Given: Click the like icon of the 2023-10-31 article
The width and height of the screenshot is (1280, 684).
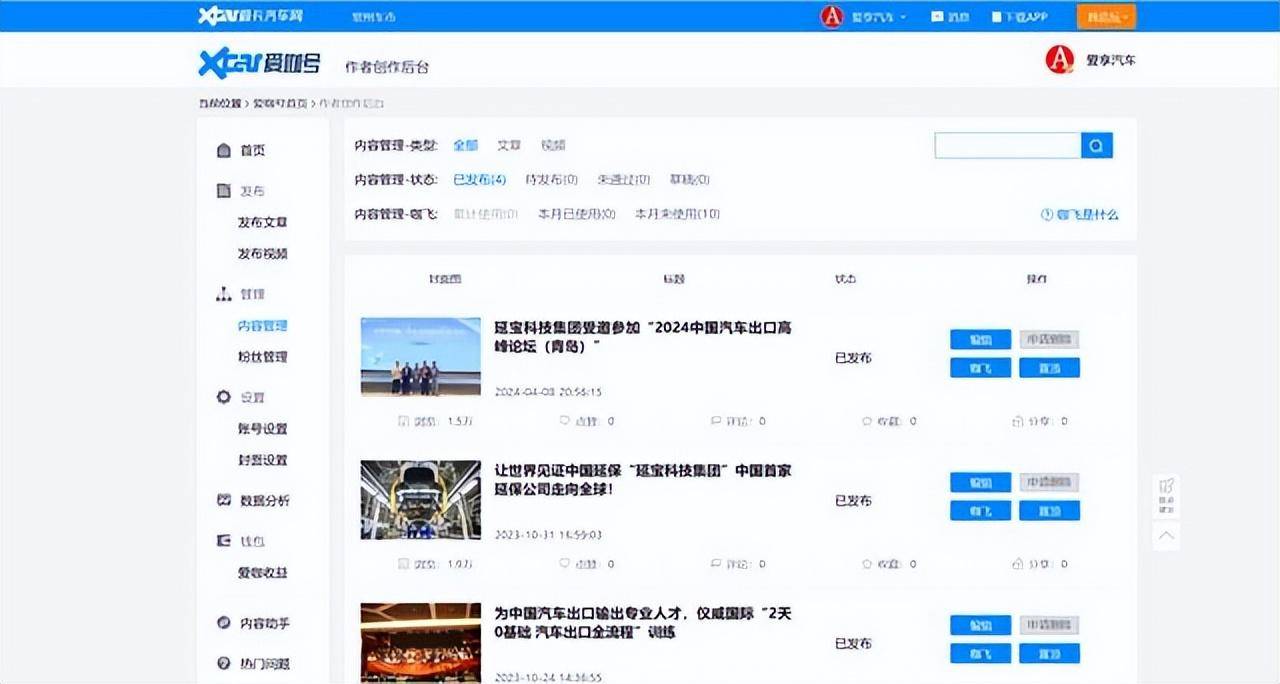Looking at the screenshot, I should 564,564.
